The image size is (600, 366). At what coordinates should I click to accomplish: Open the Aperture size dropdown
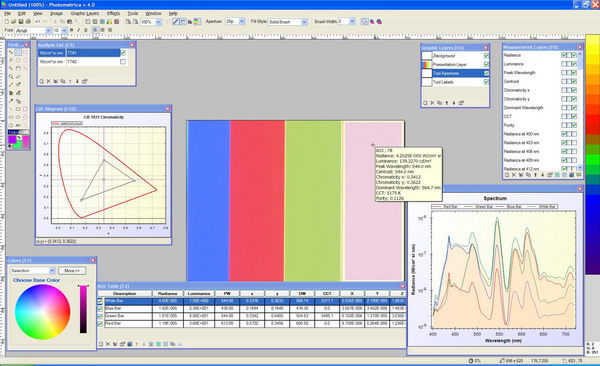242,21
